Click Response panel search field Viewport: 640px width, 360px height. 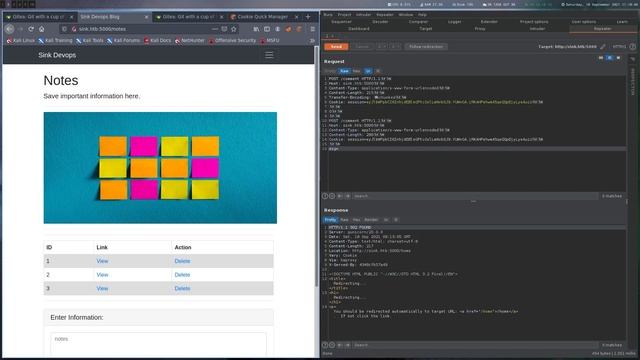475,345
